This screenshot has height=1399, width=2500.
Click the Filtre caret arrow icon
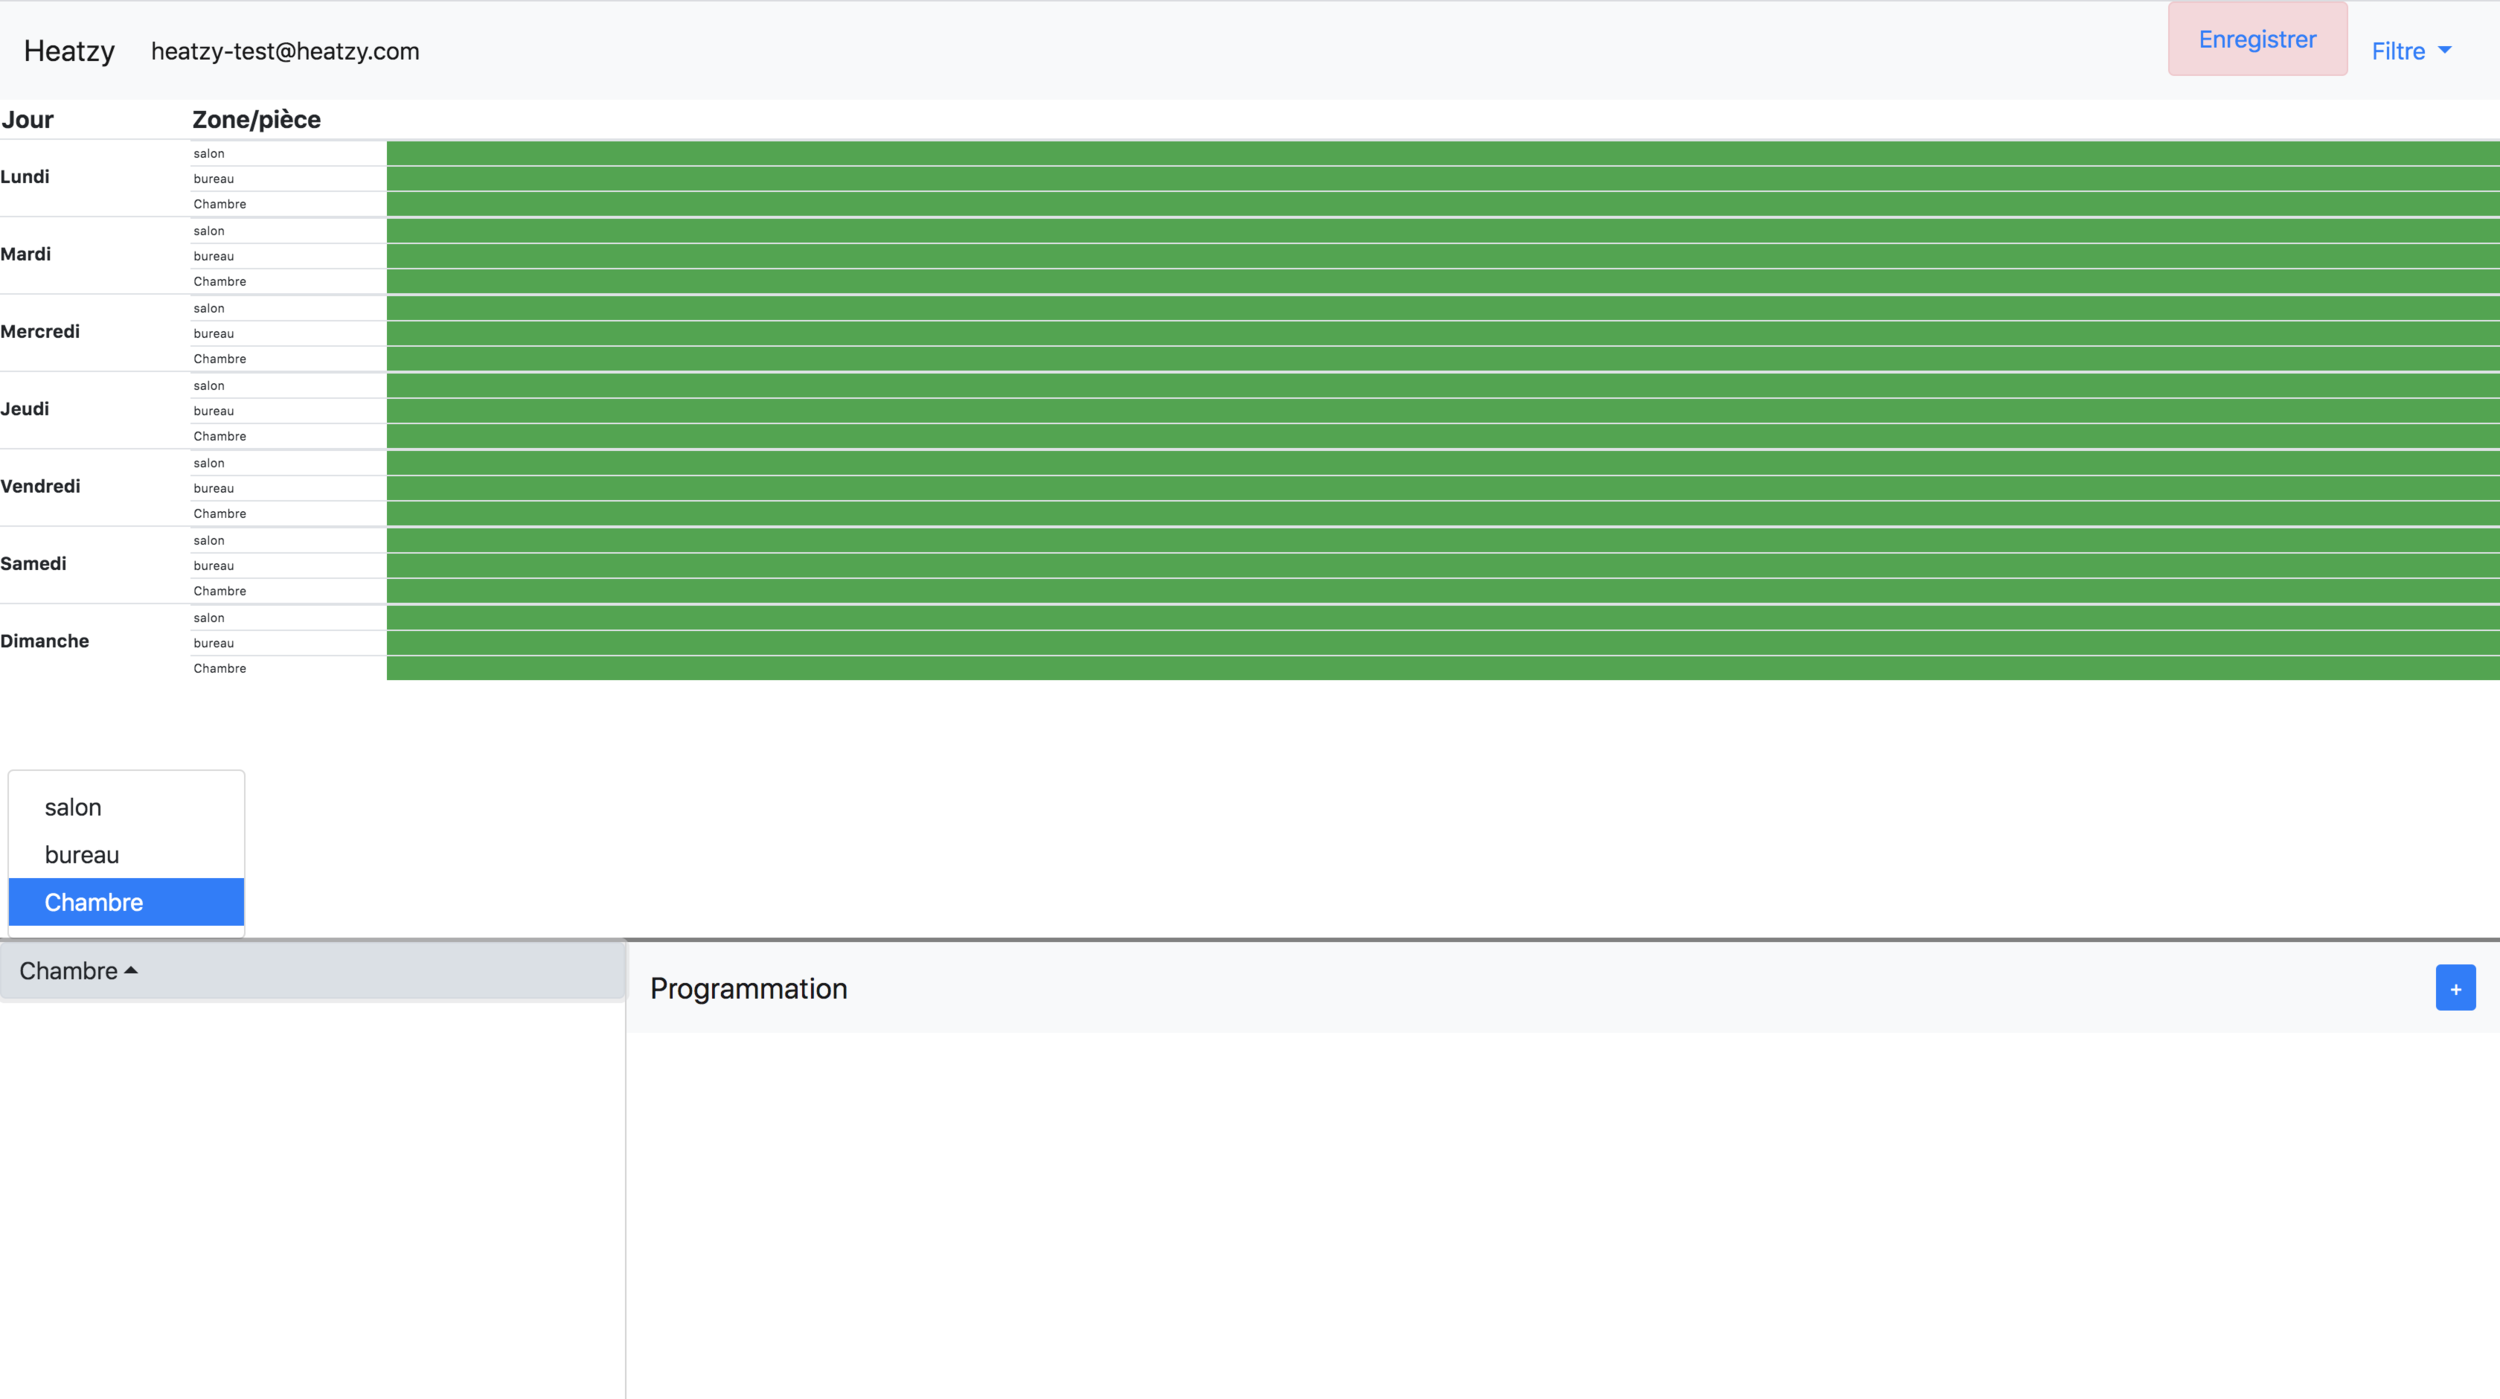(2444, 50)
